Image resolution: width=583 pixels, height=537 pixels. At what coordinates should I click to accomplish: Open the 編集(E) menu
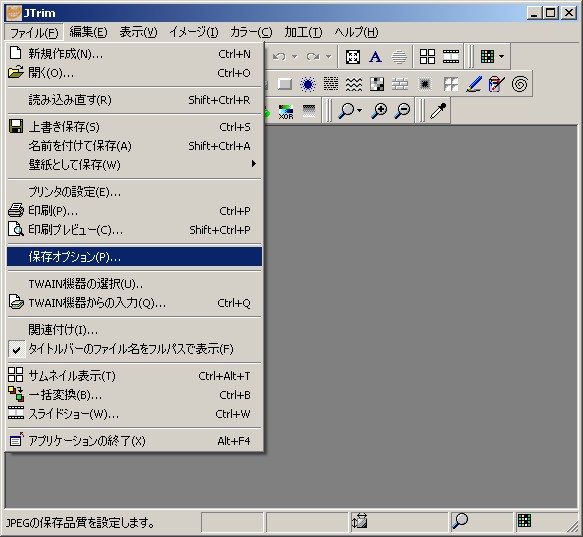[88, 32]
